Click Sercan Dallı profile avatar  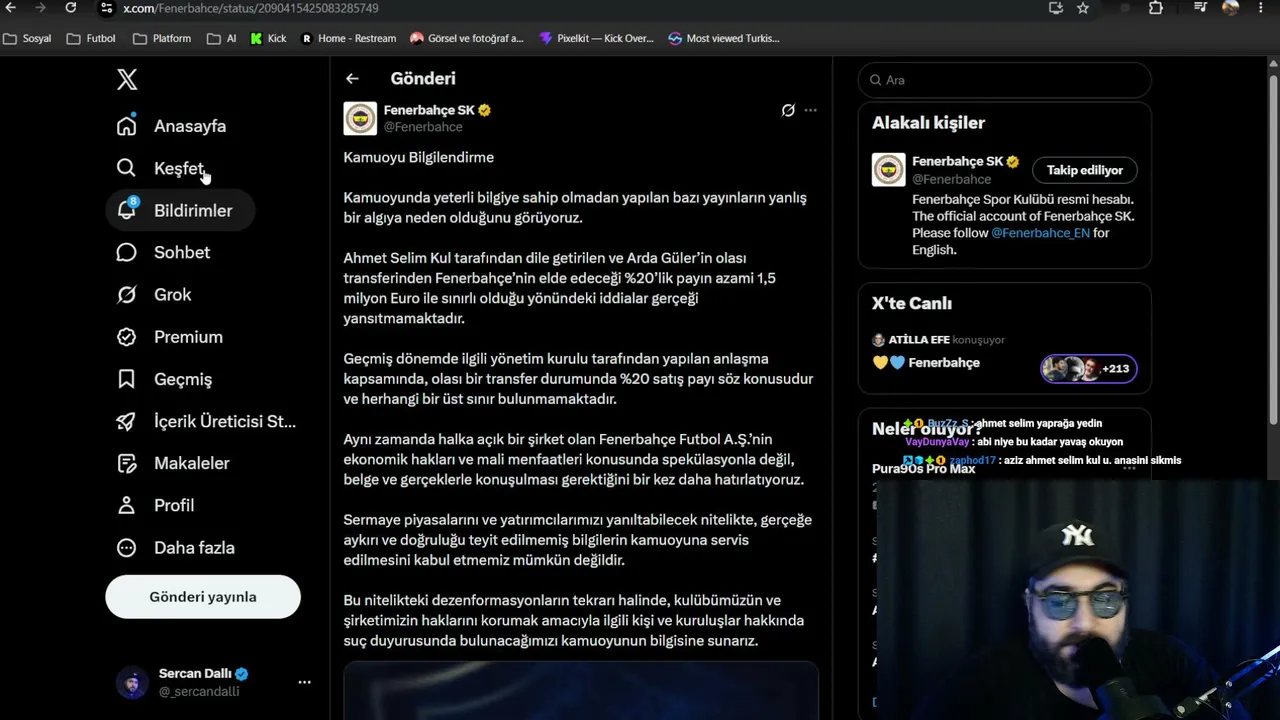(132, 682)
